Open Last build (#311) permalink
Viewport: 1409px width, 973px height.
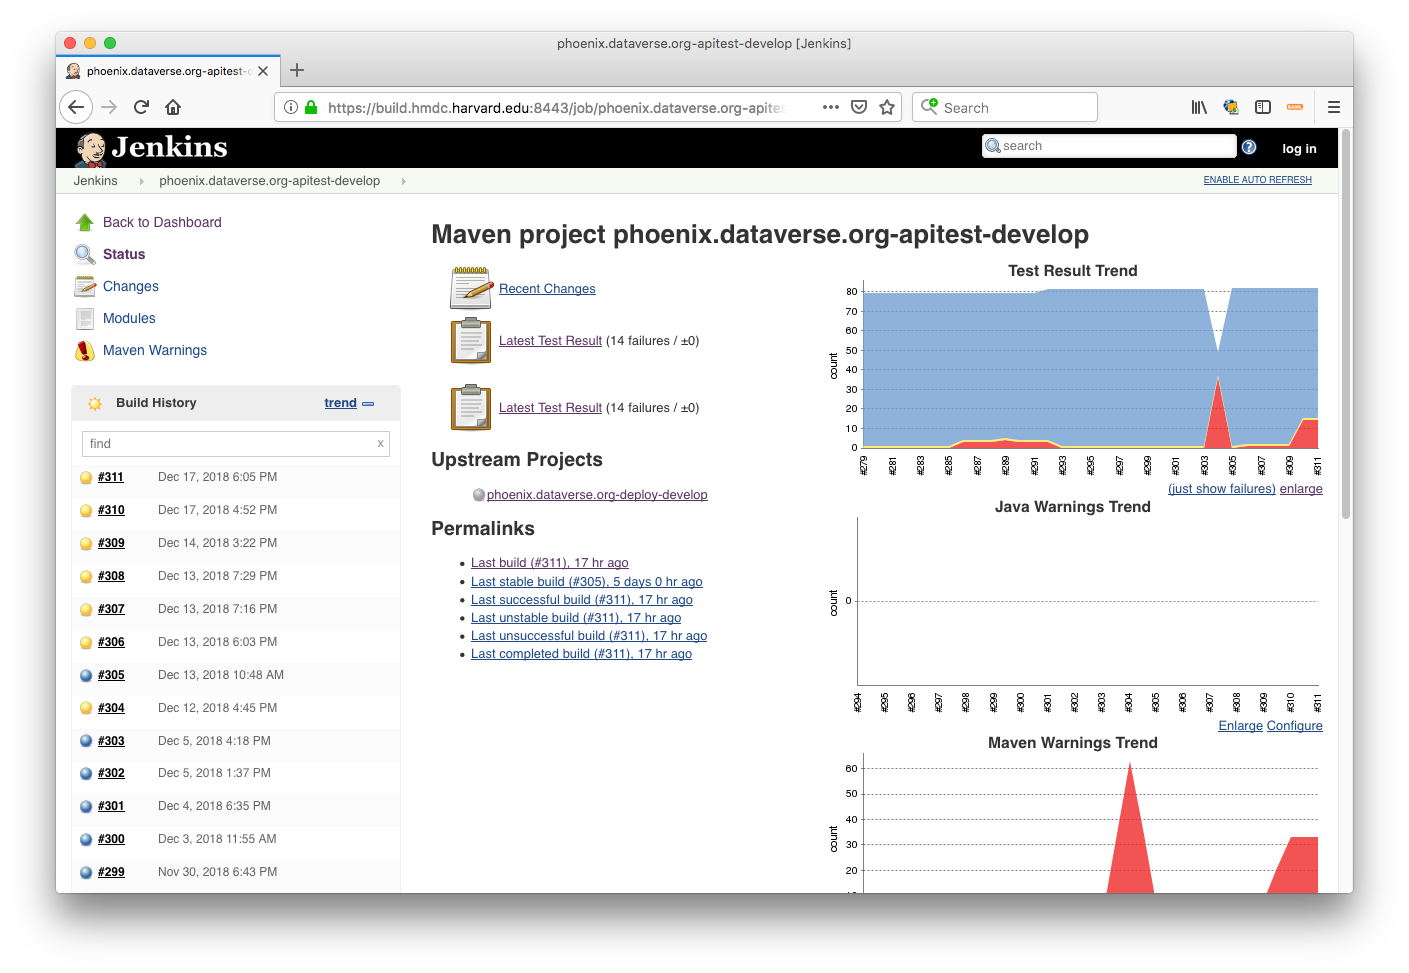pyautogui.click(x=550, y=563)
